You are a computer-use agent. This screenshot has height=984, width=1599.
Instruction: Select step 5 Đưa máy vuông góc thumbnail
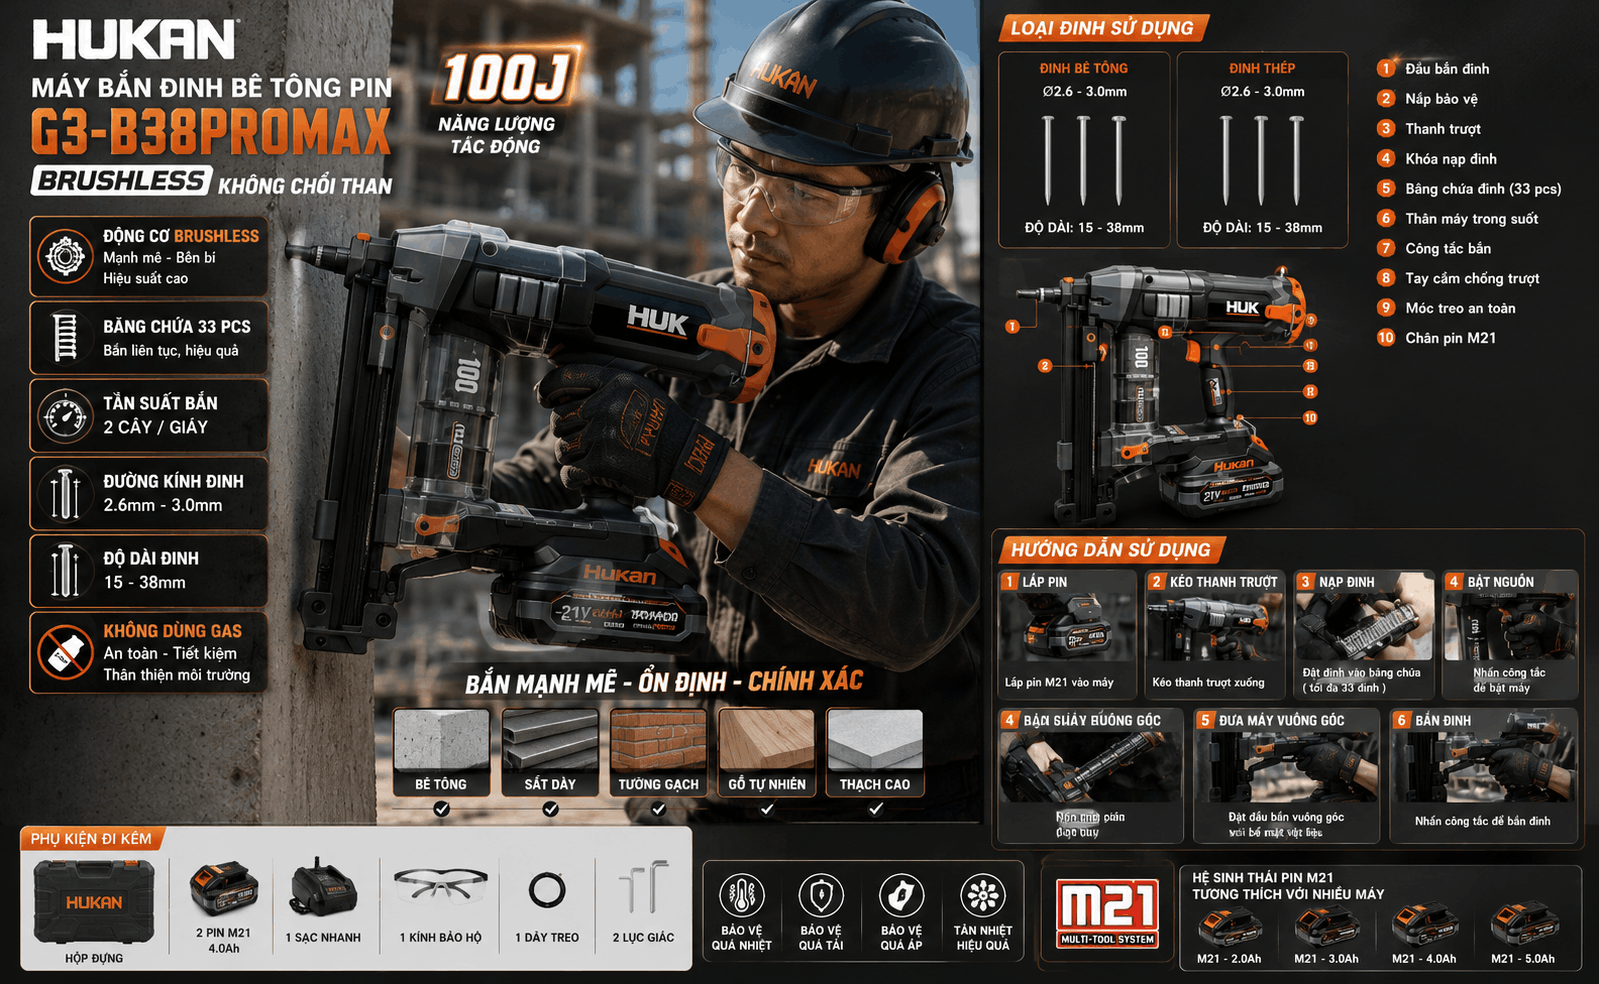[1285, 775]
